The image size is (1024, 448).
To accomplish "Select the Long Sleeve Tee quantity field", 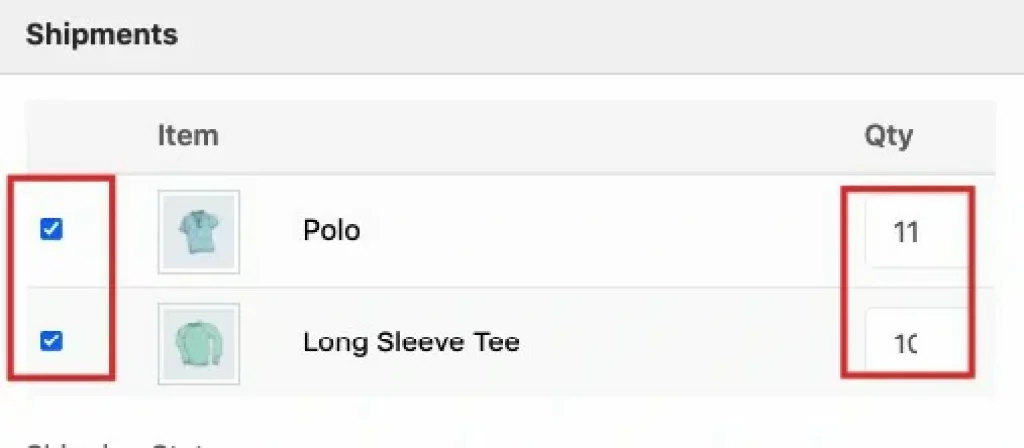I will [917, 341].
